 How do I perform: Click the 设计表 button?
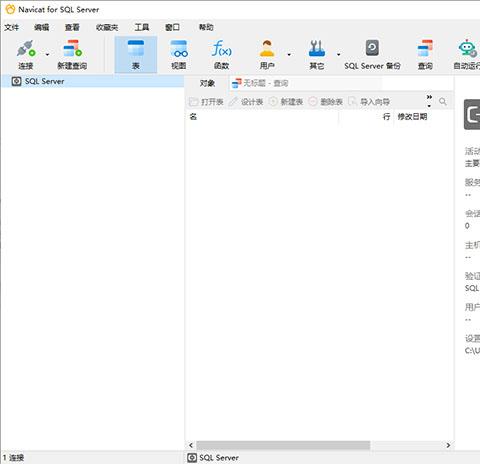246,102
